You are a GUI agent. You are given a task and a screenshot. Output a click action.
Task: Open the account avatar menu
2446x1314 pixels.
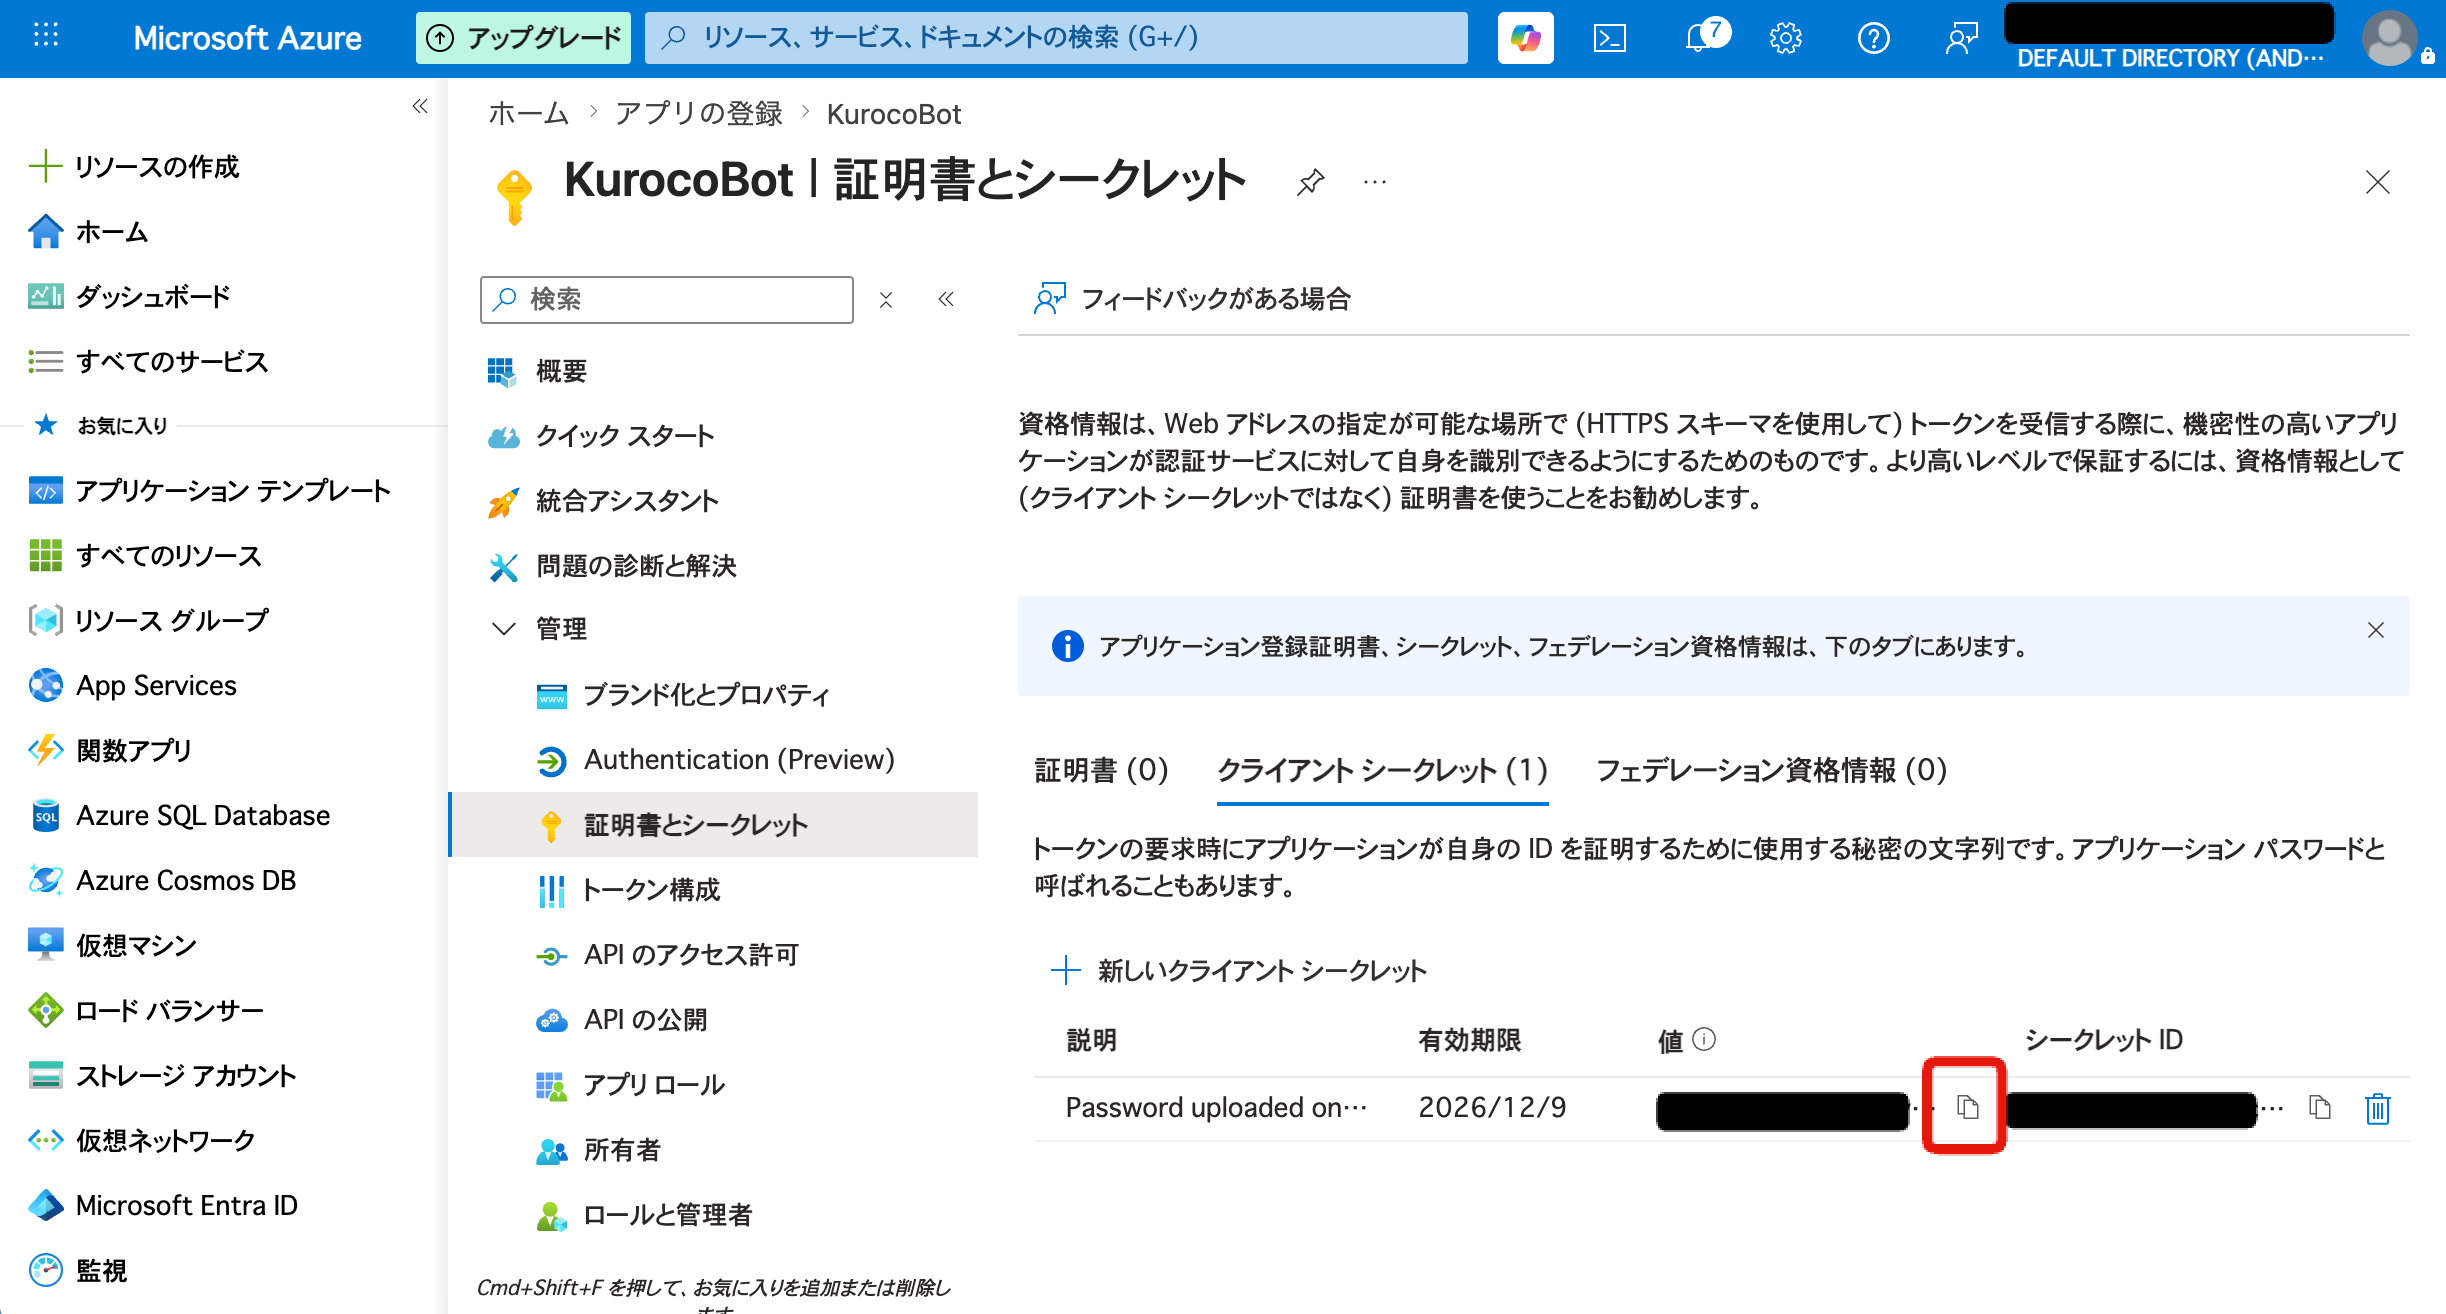point(2391,38)
